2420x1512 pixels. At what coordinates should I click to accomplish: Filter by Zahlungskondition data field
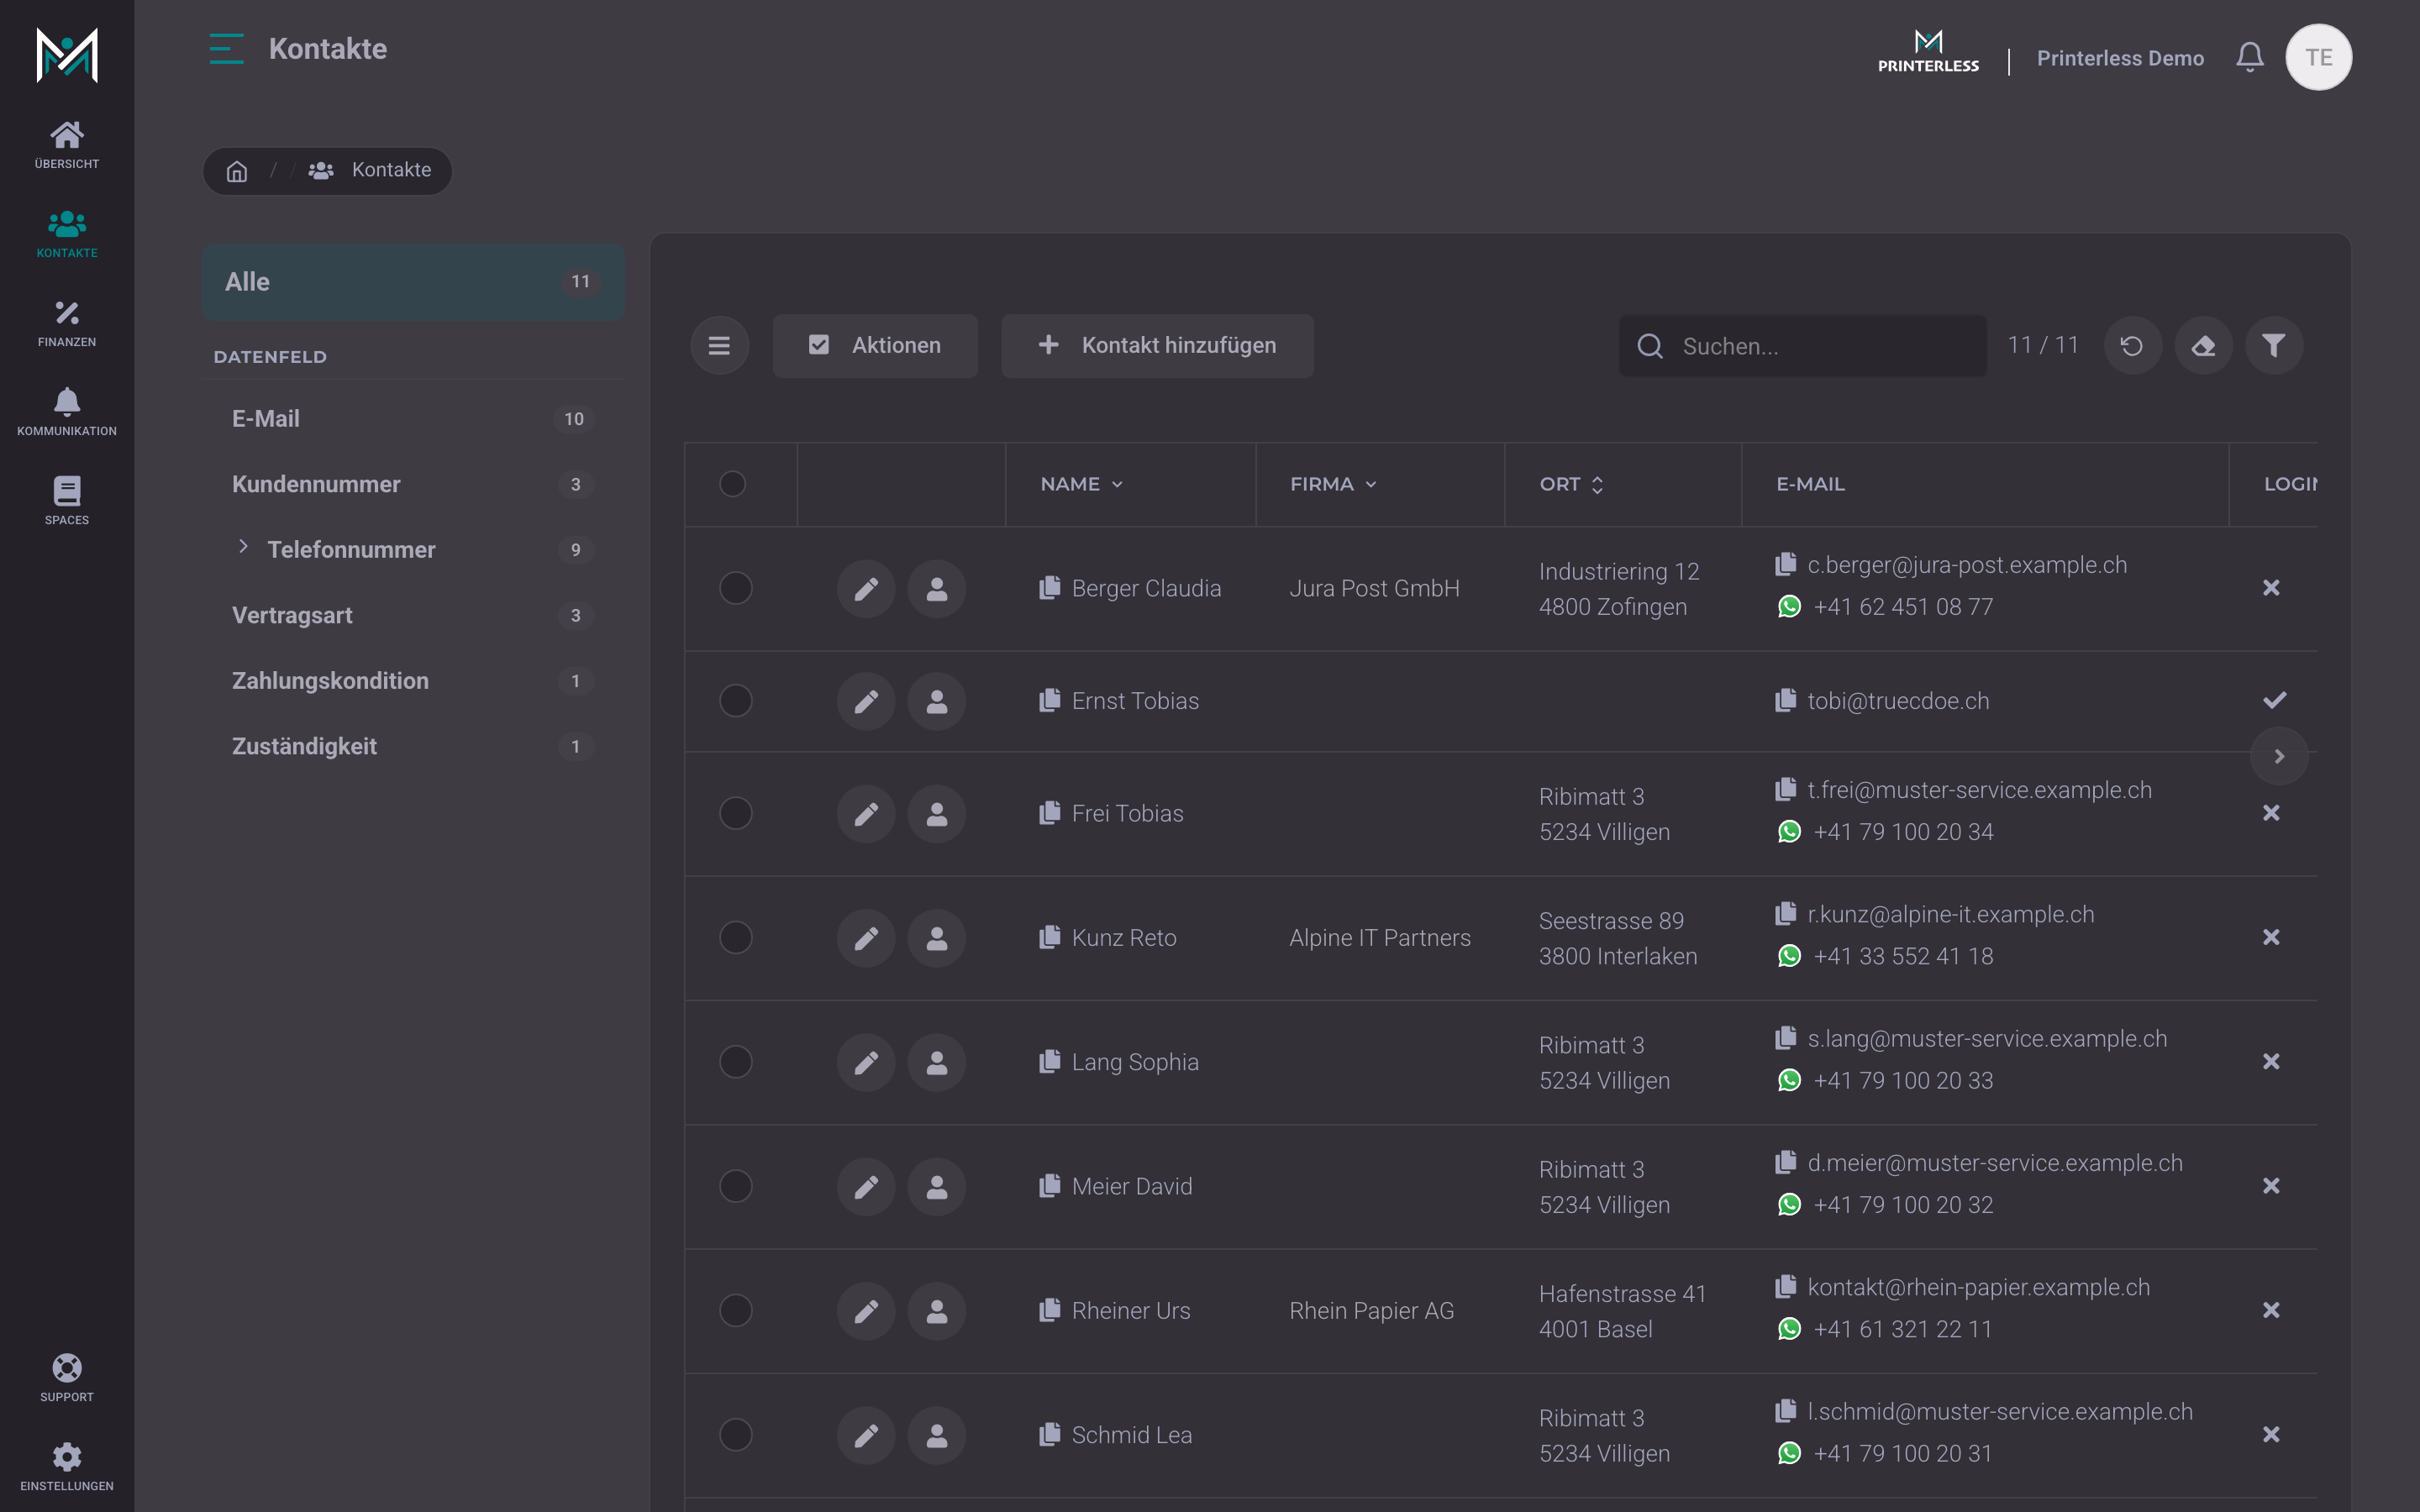pyautogui.click(x=413, y=681)
